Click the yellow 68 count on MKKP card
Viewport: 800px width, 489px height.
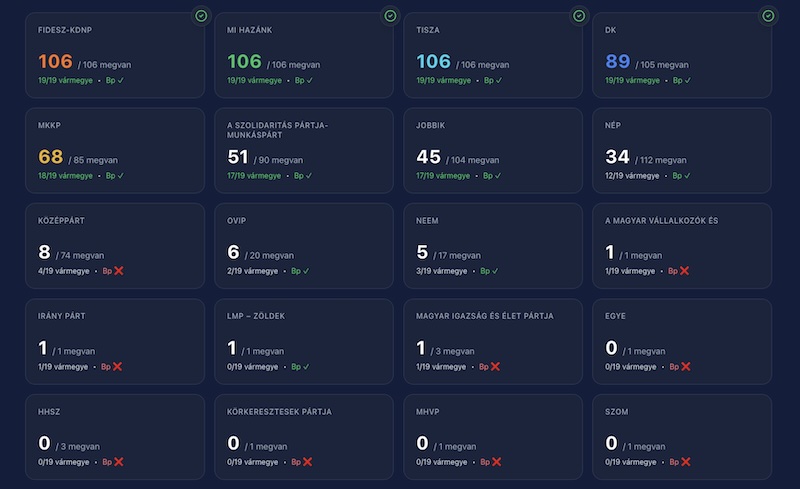click(51, 157)
